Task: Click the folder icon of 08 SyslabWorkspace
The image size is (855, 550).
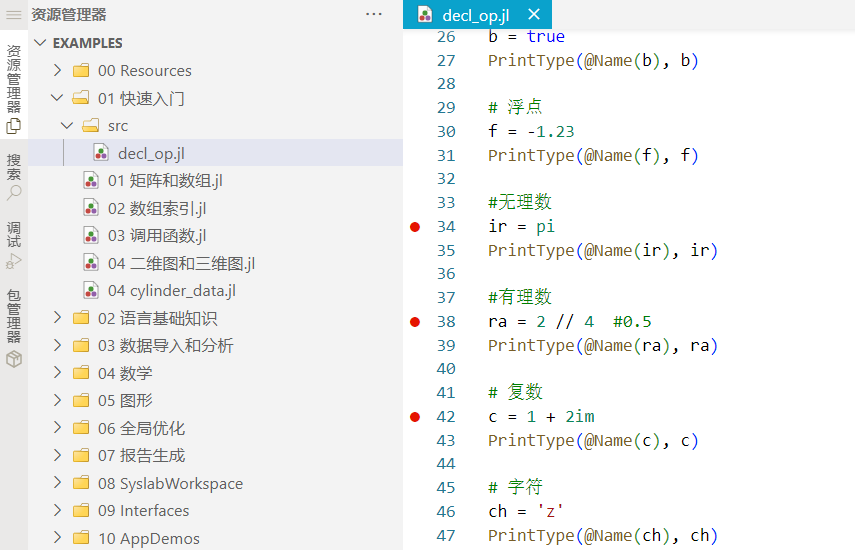Action: [x=81, y=484]
